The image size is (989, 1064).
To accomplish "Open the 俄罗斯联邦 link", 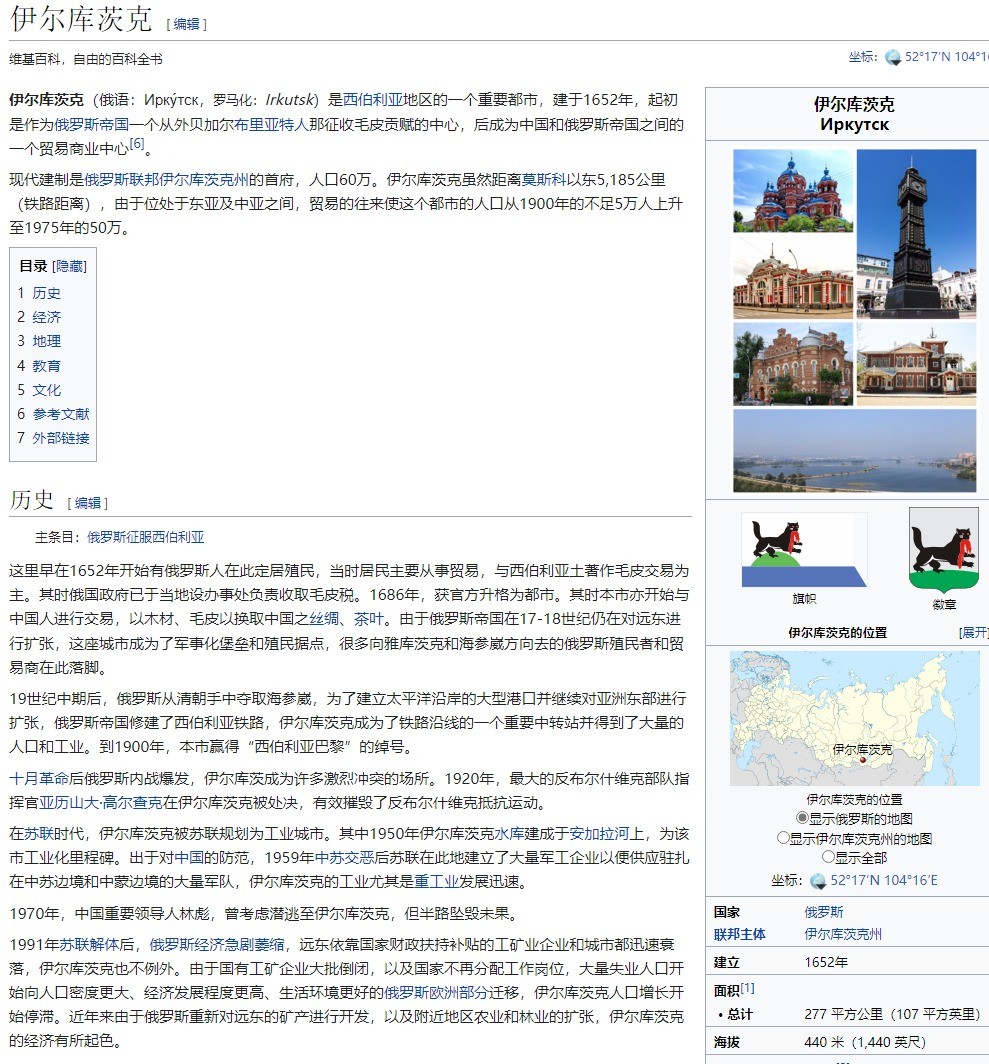I will point(122,180).
